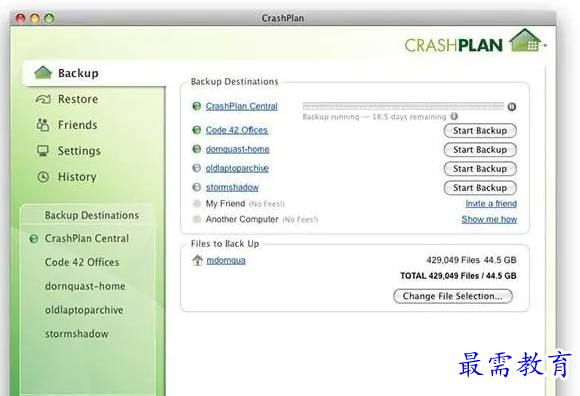580x396 pixels.
Task: Click the status icon beside CrashPlan Central link
Action: 197,106
